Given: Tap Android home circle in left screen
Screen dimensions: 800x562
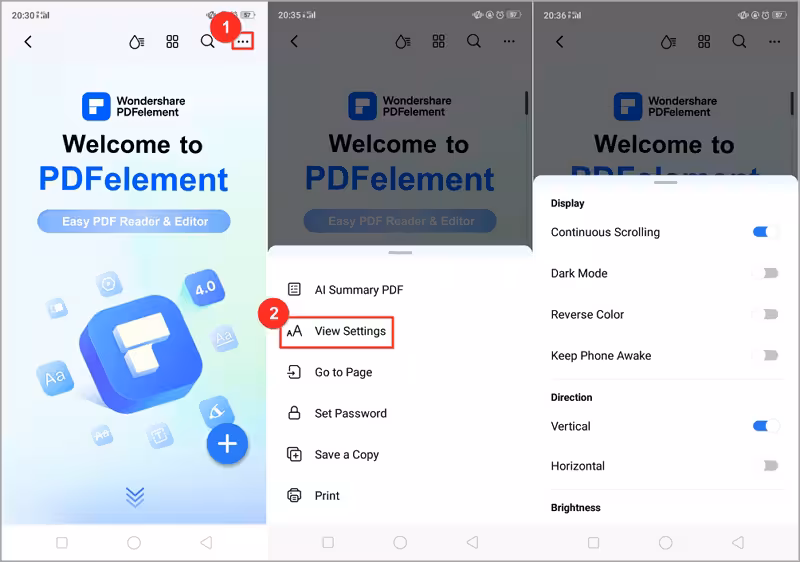Looking at the screenshot, I should (x=134, y=543).
